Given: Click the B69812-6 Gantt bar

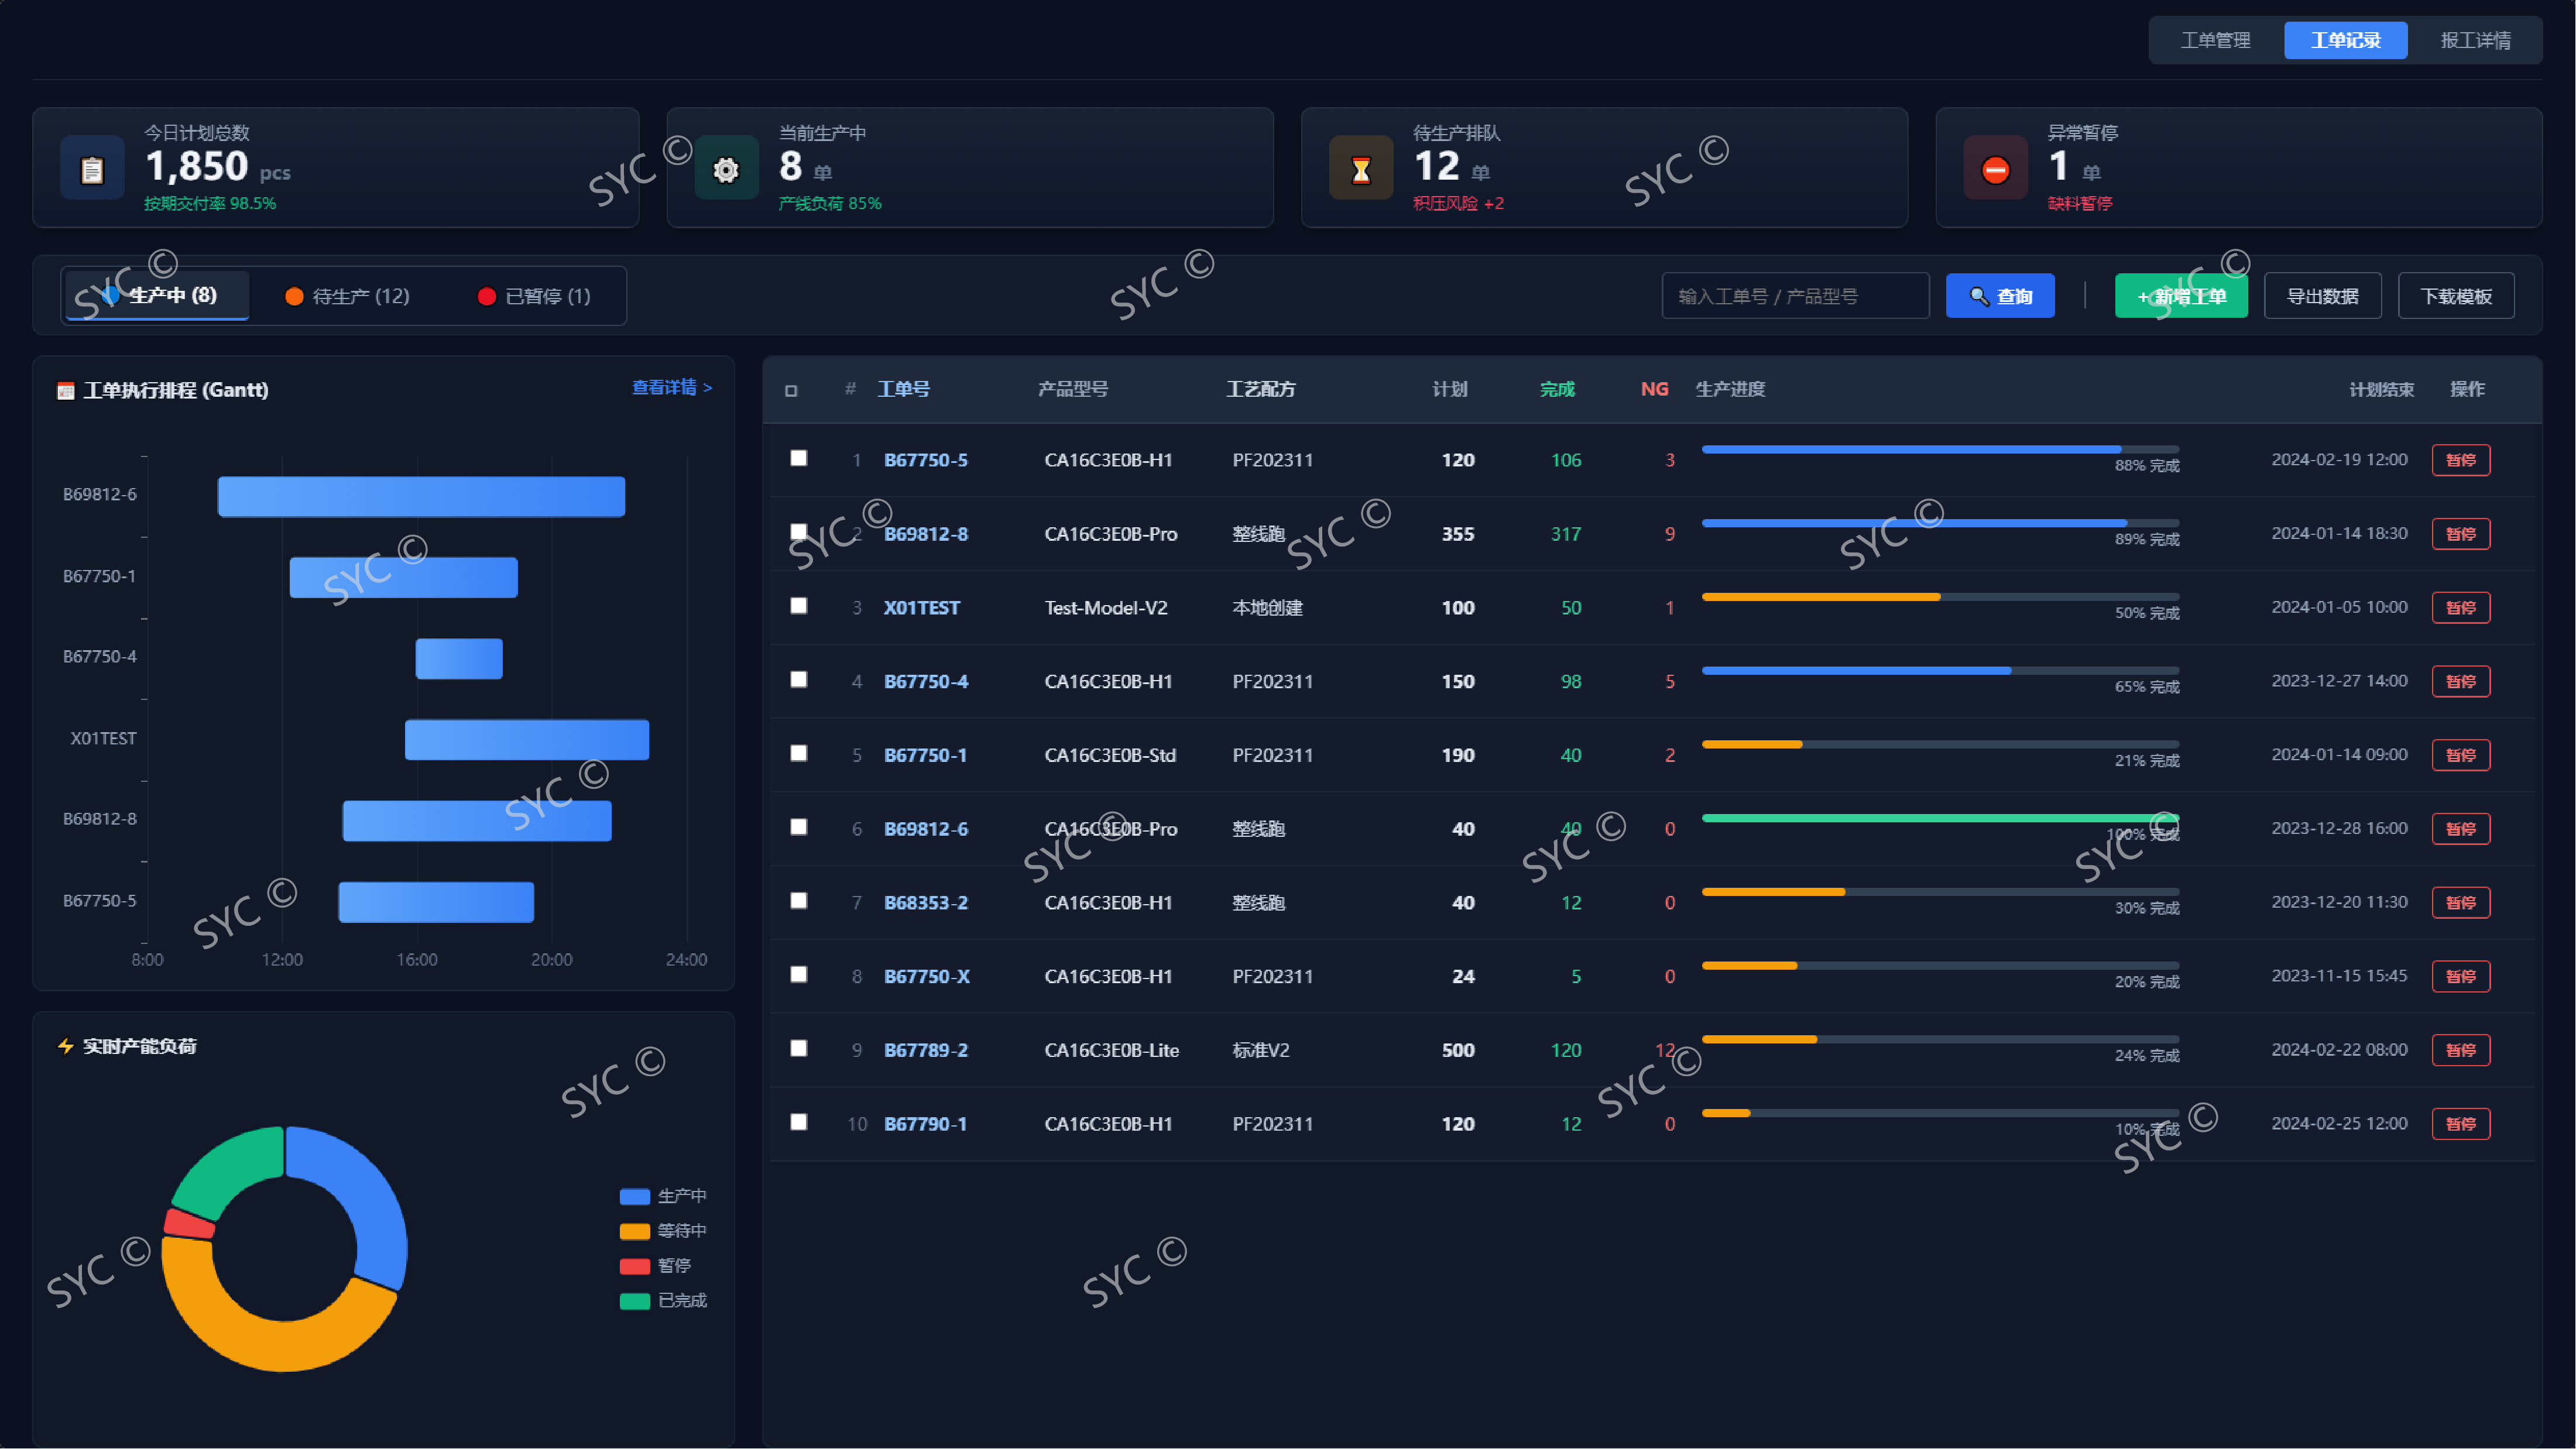Looking at the screenshot, I should (x=421, y=496).
